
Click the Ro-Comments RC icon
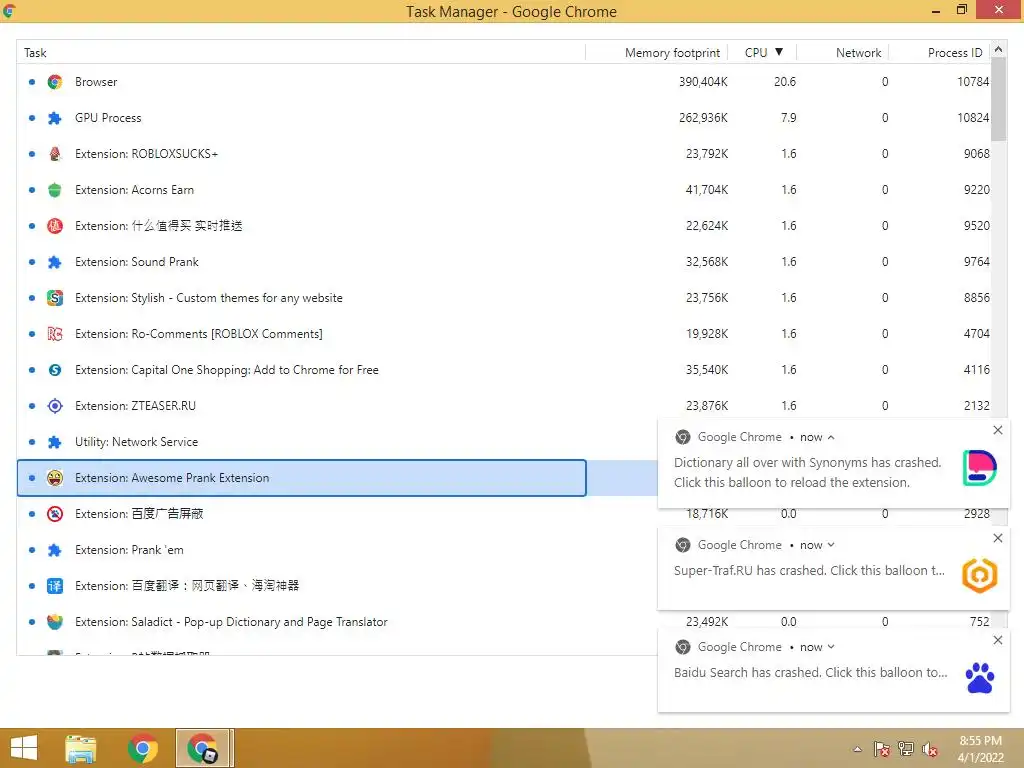55,334
